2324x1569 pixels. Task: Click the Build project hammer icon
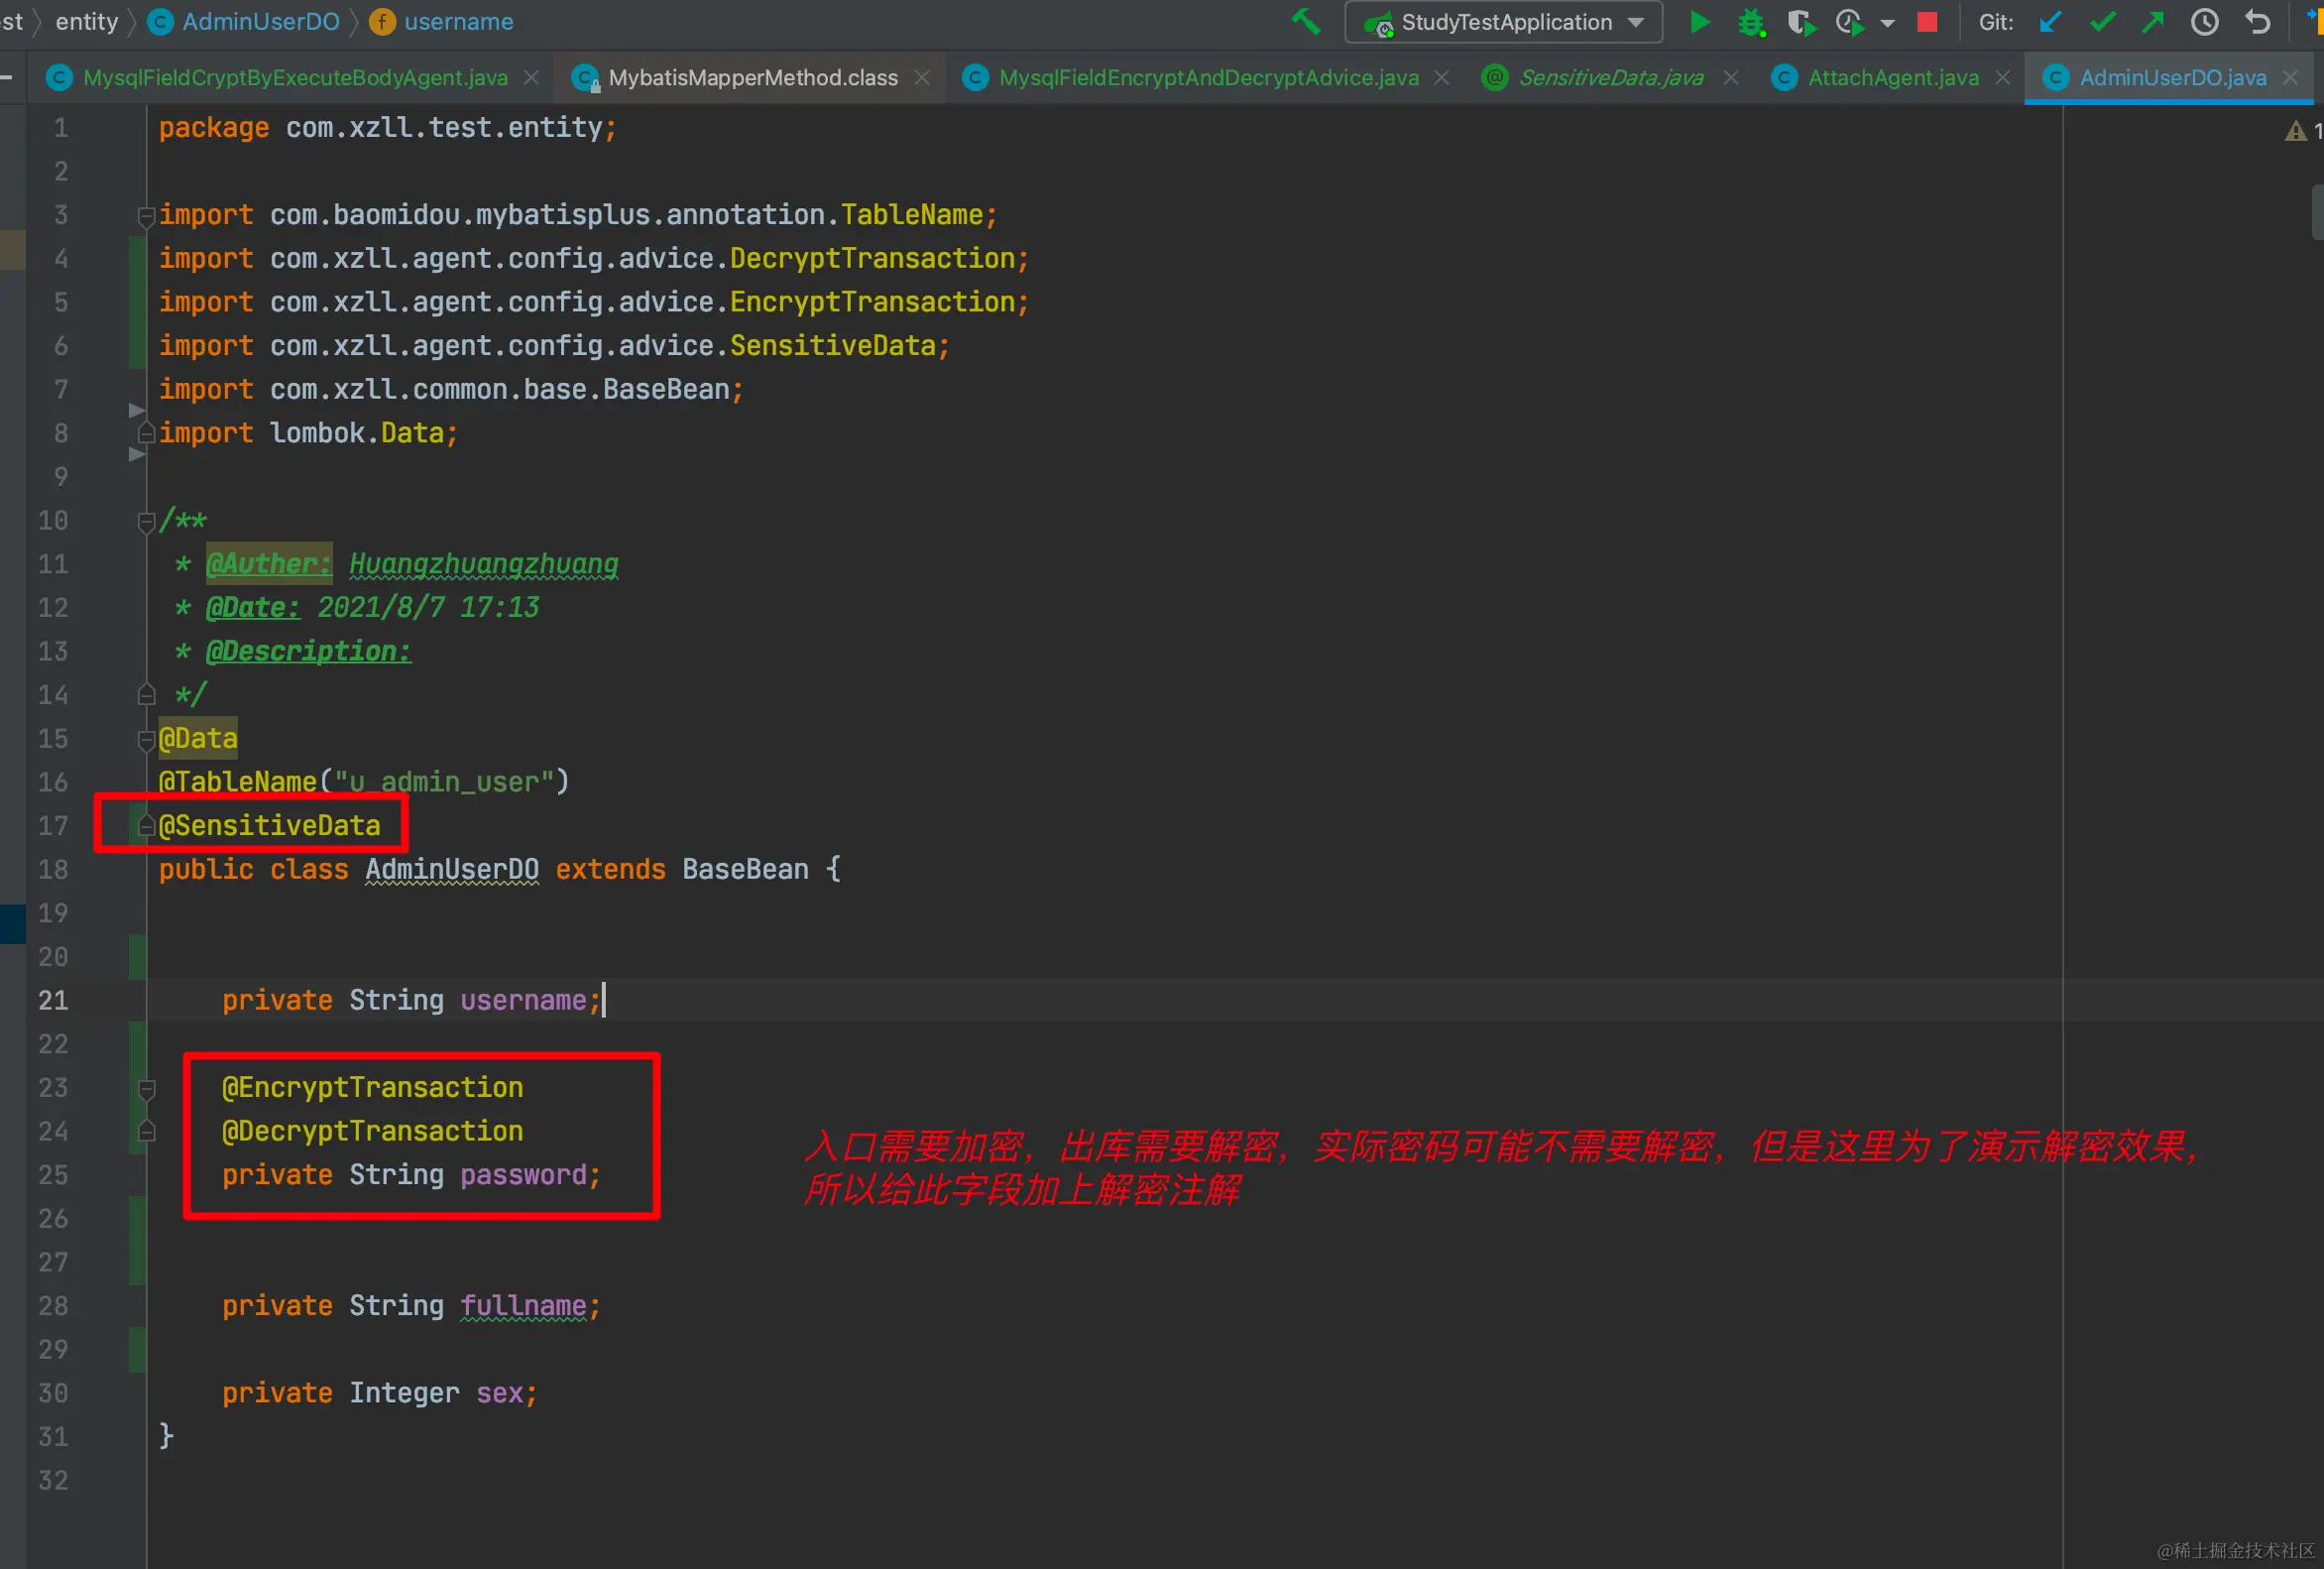(x=1306, y=22)
